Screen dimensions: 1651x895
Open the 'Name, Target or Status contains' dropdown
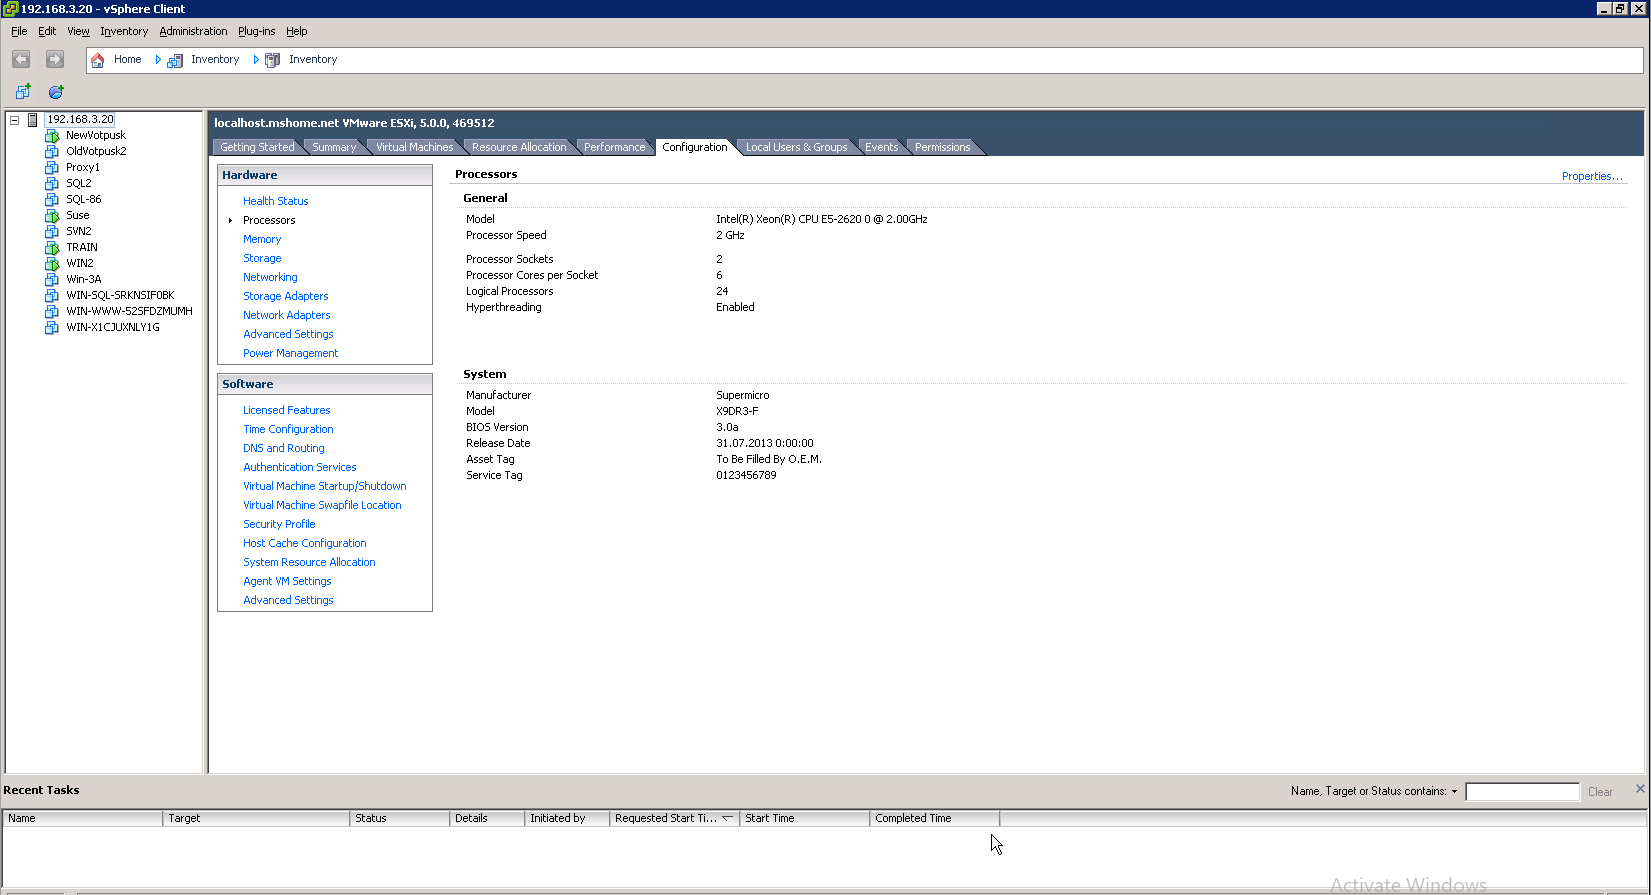coord(1454,792)
